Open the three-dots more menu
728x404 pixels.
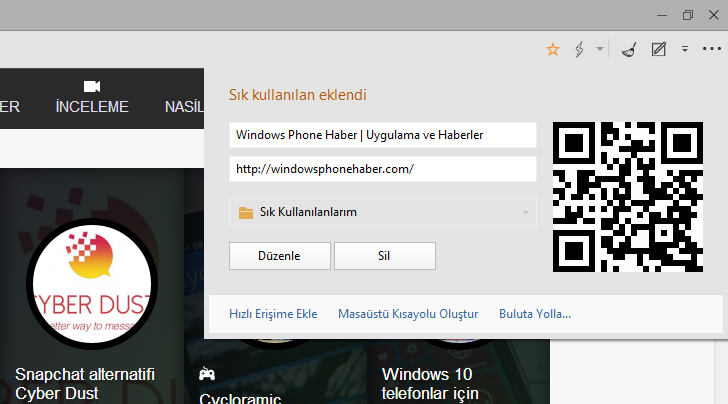[x=712, y=49]
